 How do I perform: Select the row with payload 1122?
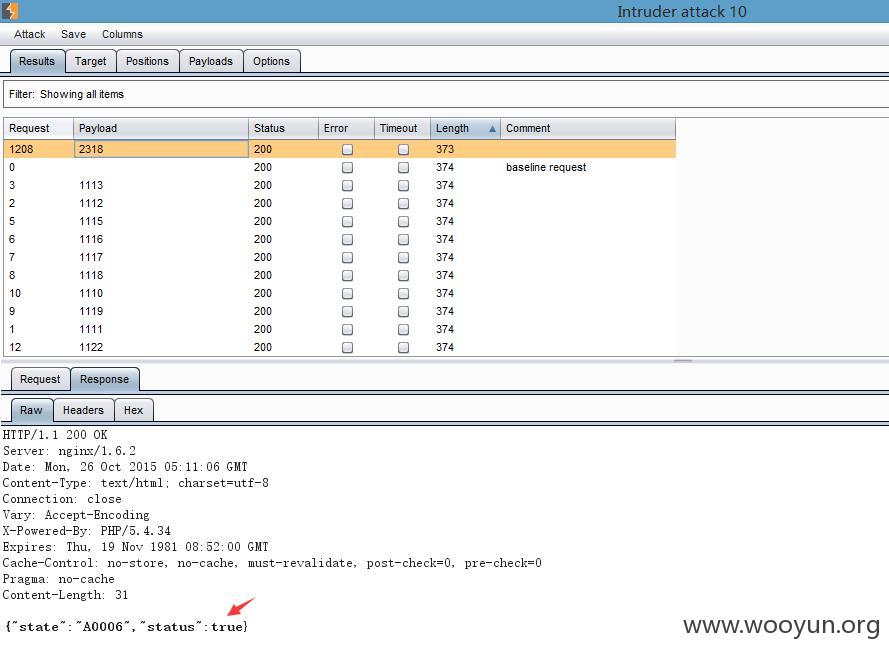(340, 347)
